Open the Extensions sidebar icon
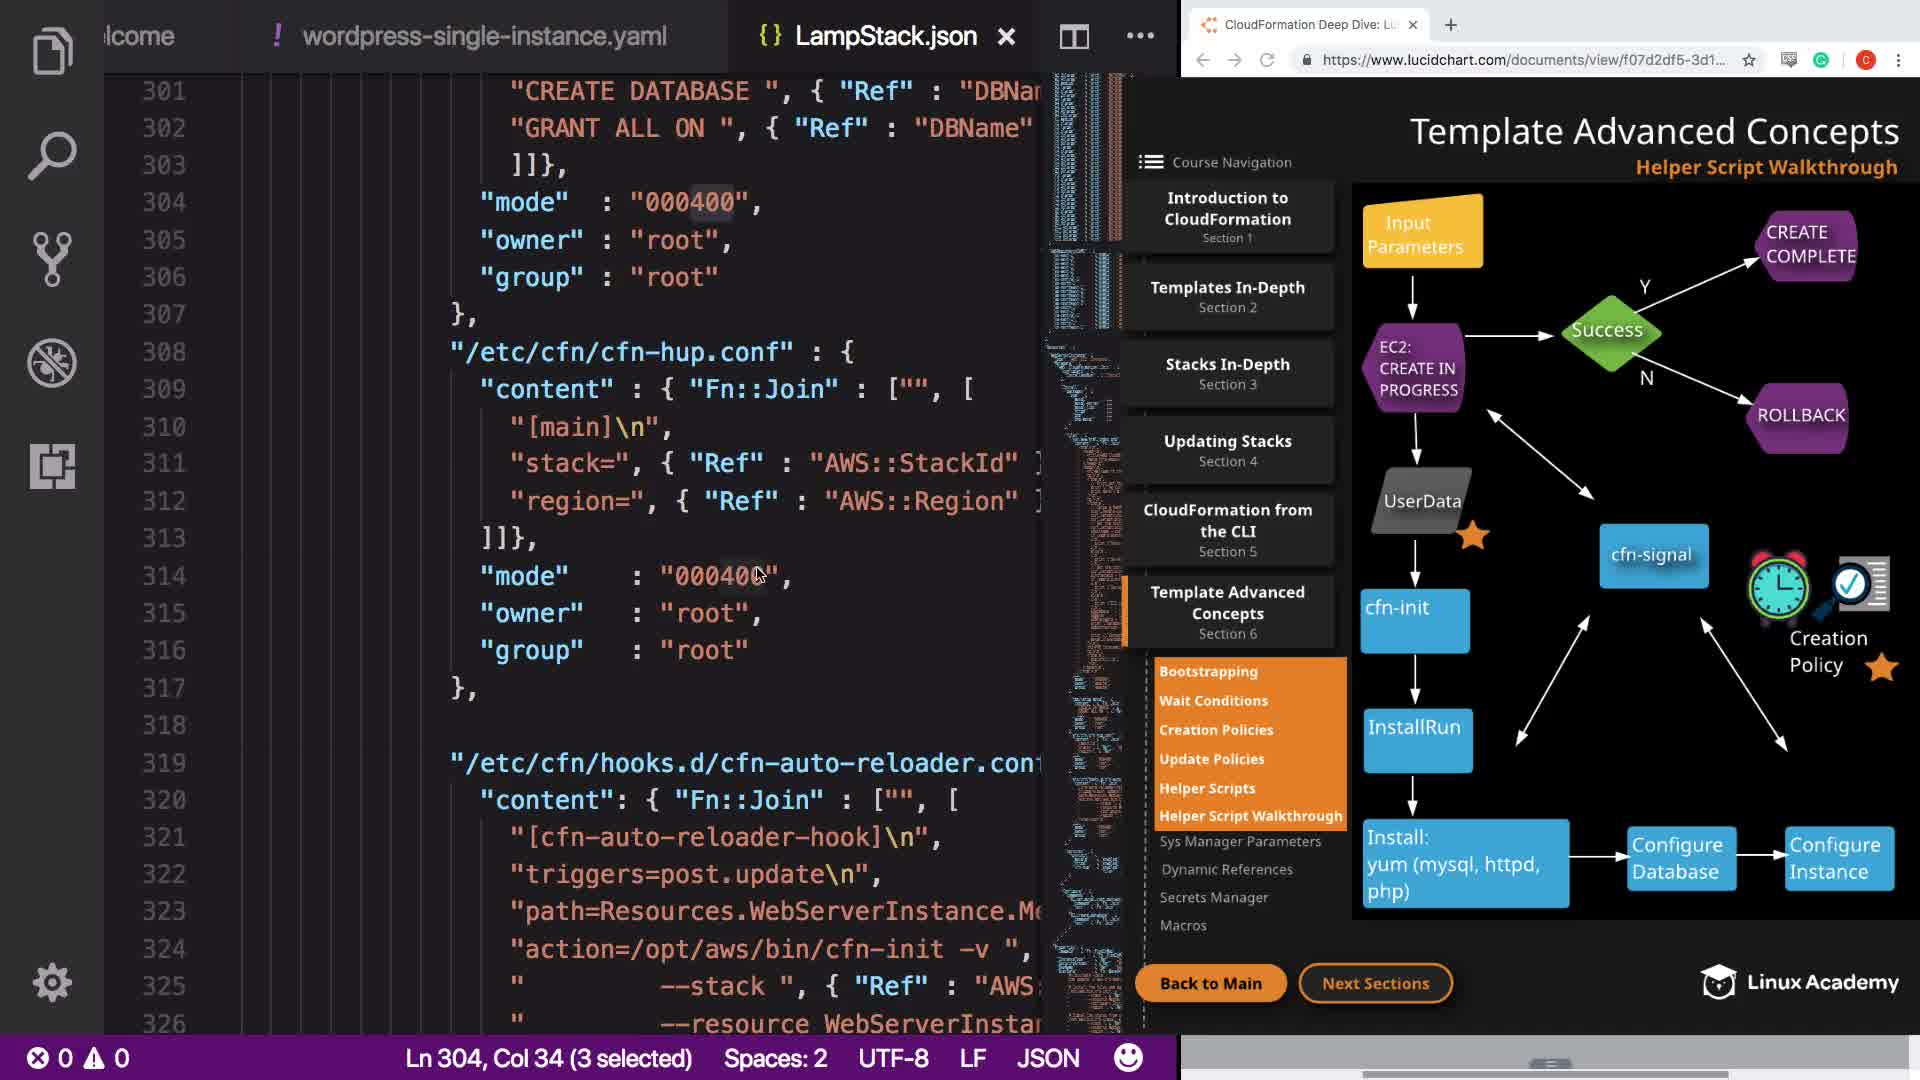1920x1080 pixels. [x=52, y=466]
